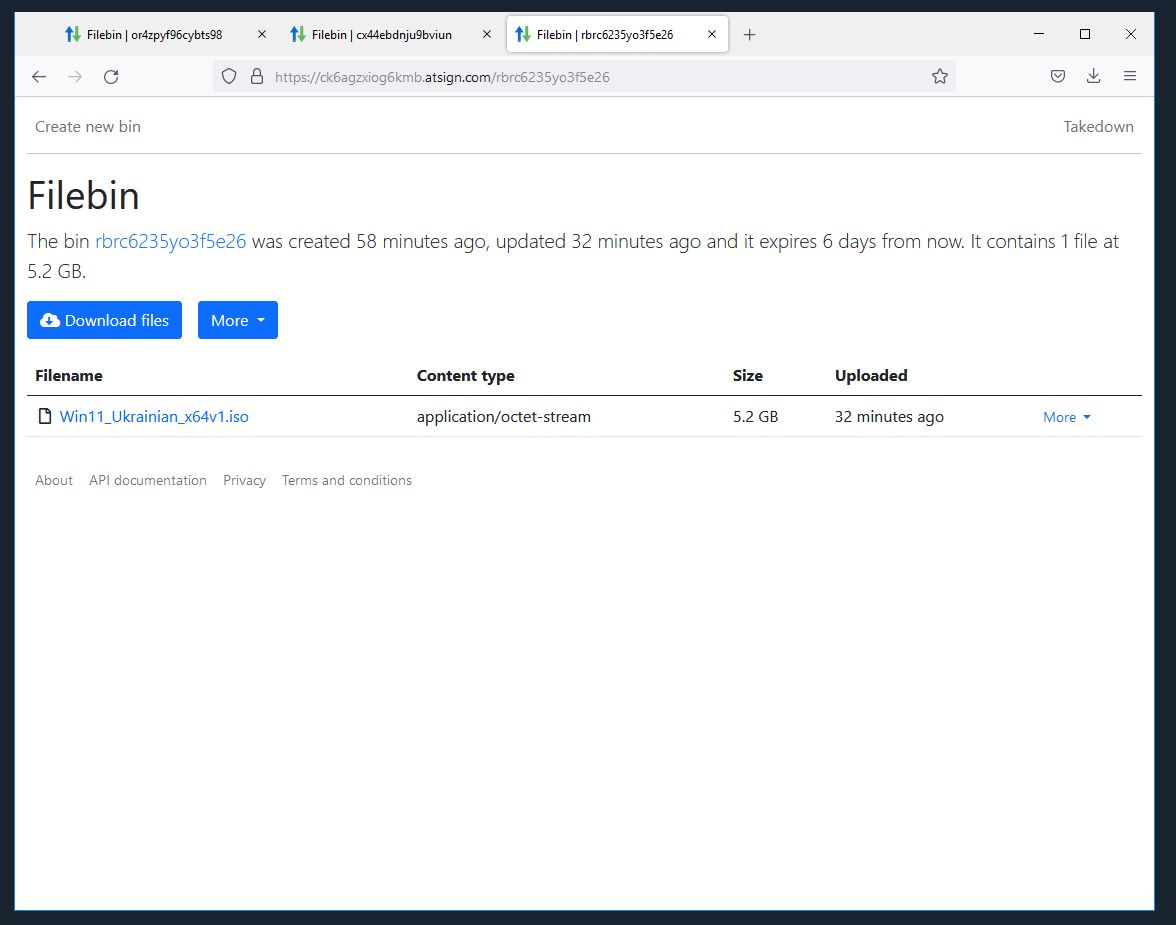This screenshot has width=1176, height=925.
Task: Open the browser downloads panel
Action: tap(1094, 77)
